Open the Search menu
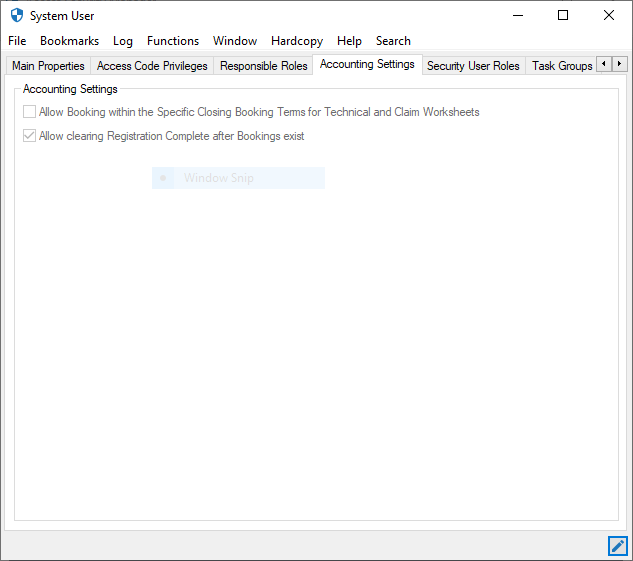The width and height of the screenshot is (633, 561). point(393,41)
